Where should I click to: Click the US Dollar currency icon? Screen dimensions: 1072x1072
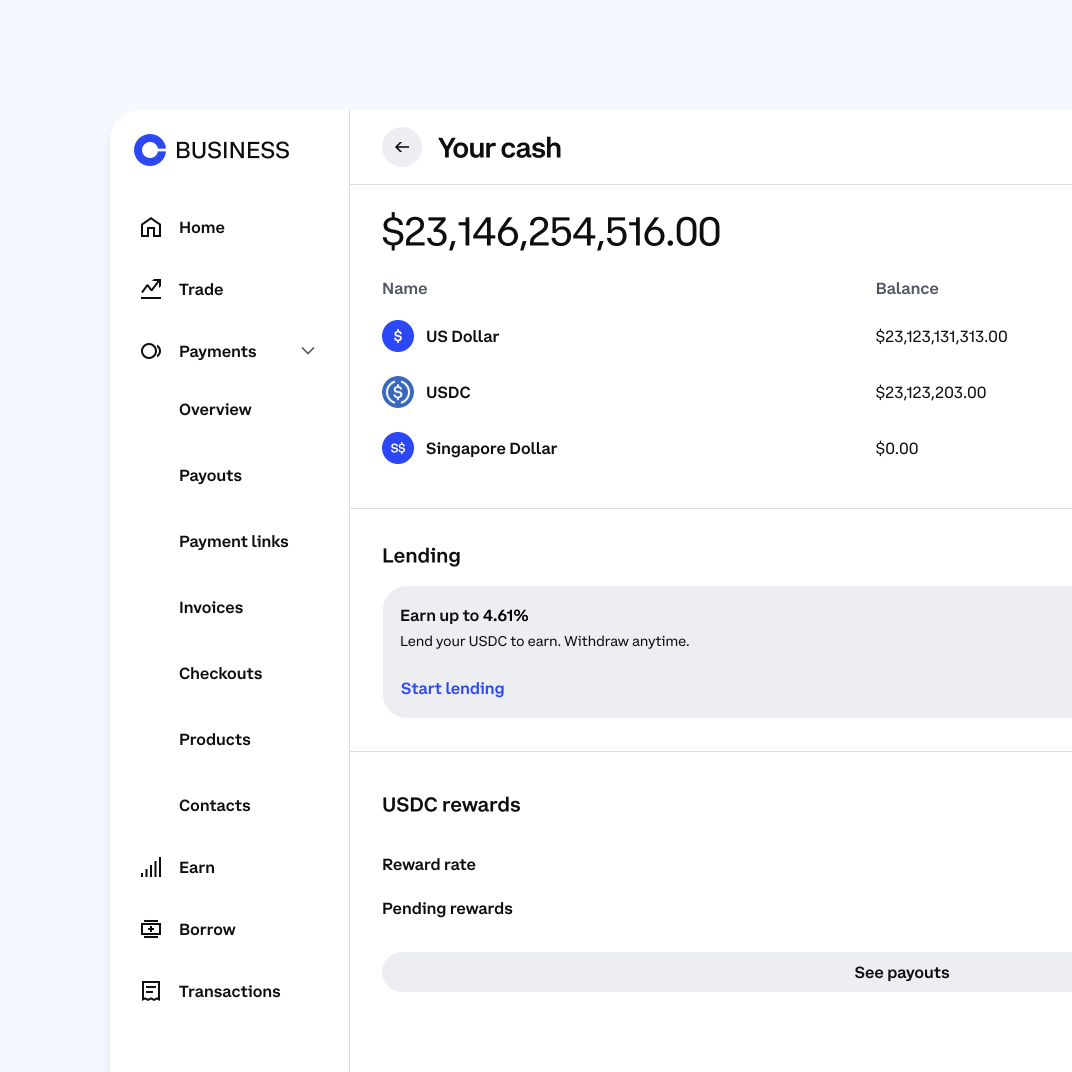click(x=398, y=336)
